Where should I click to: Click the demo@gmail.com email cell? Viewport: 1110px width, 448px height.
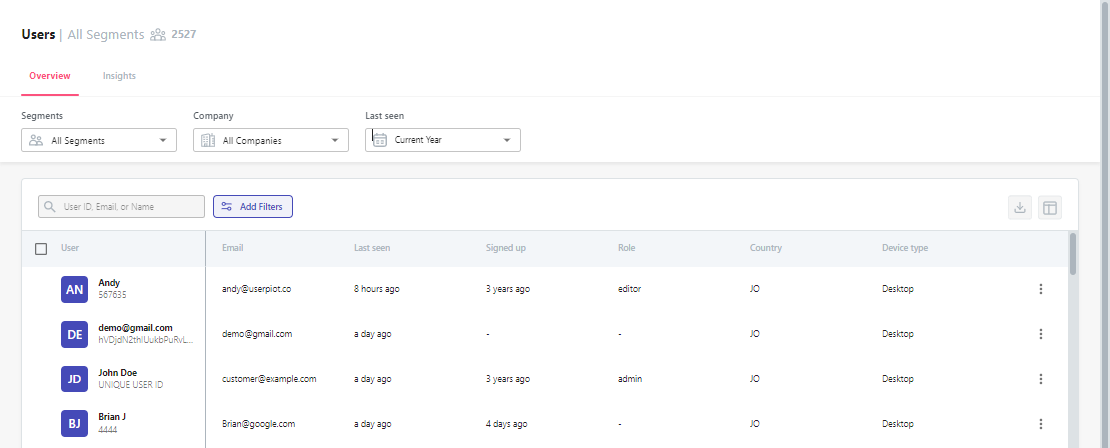point(257,334)
